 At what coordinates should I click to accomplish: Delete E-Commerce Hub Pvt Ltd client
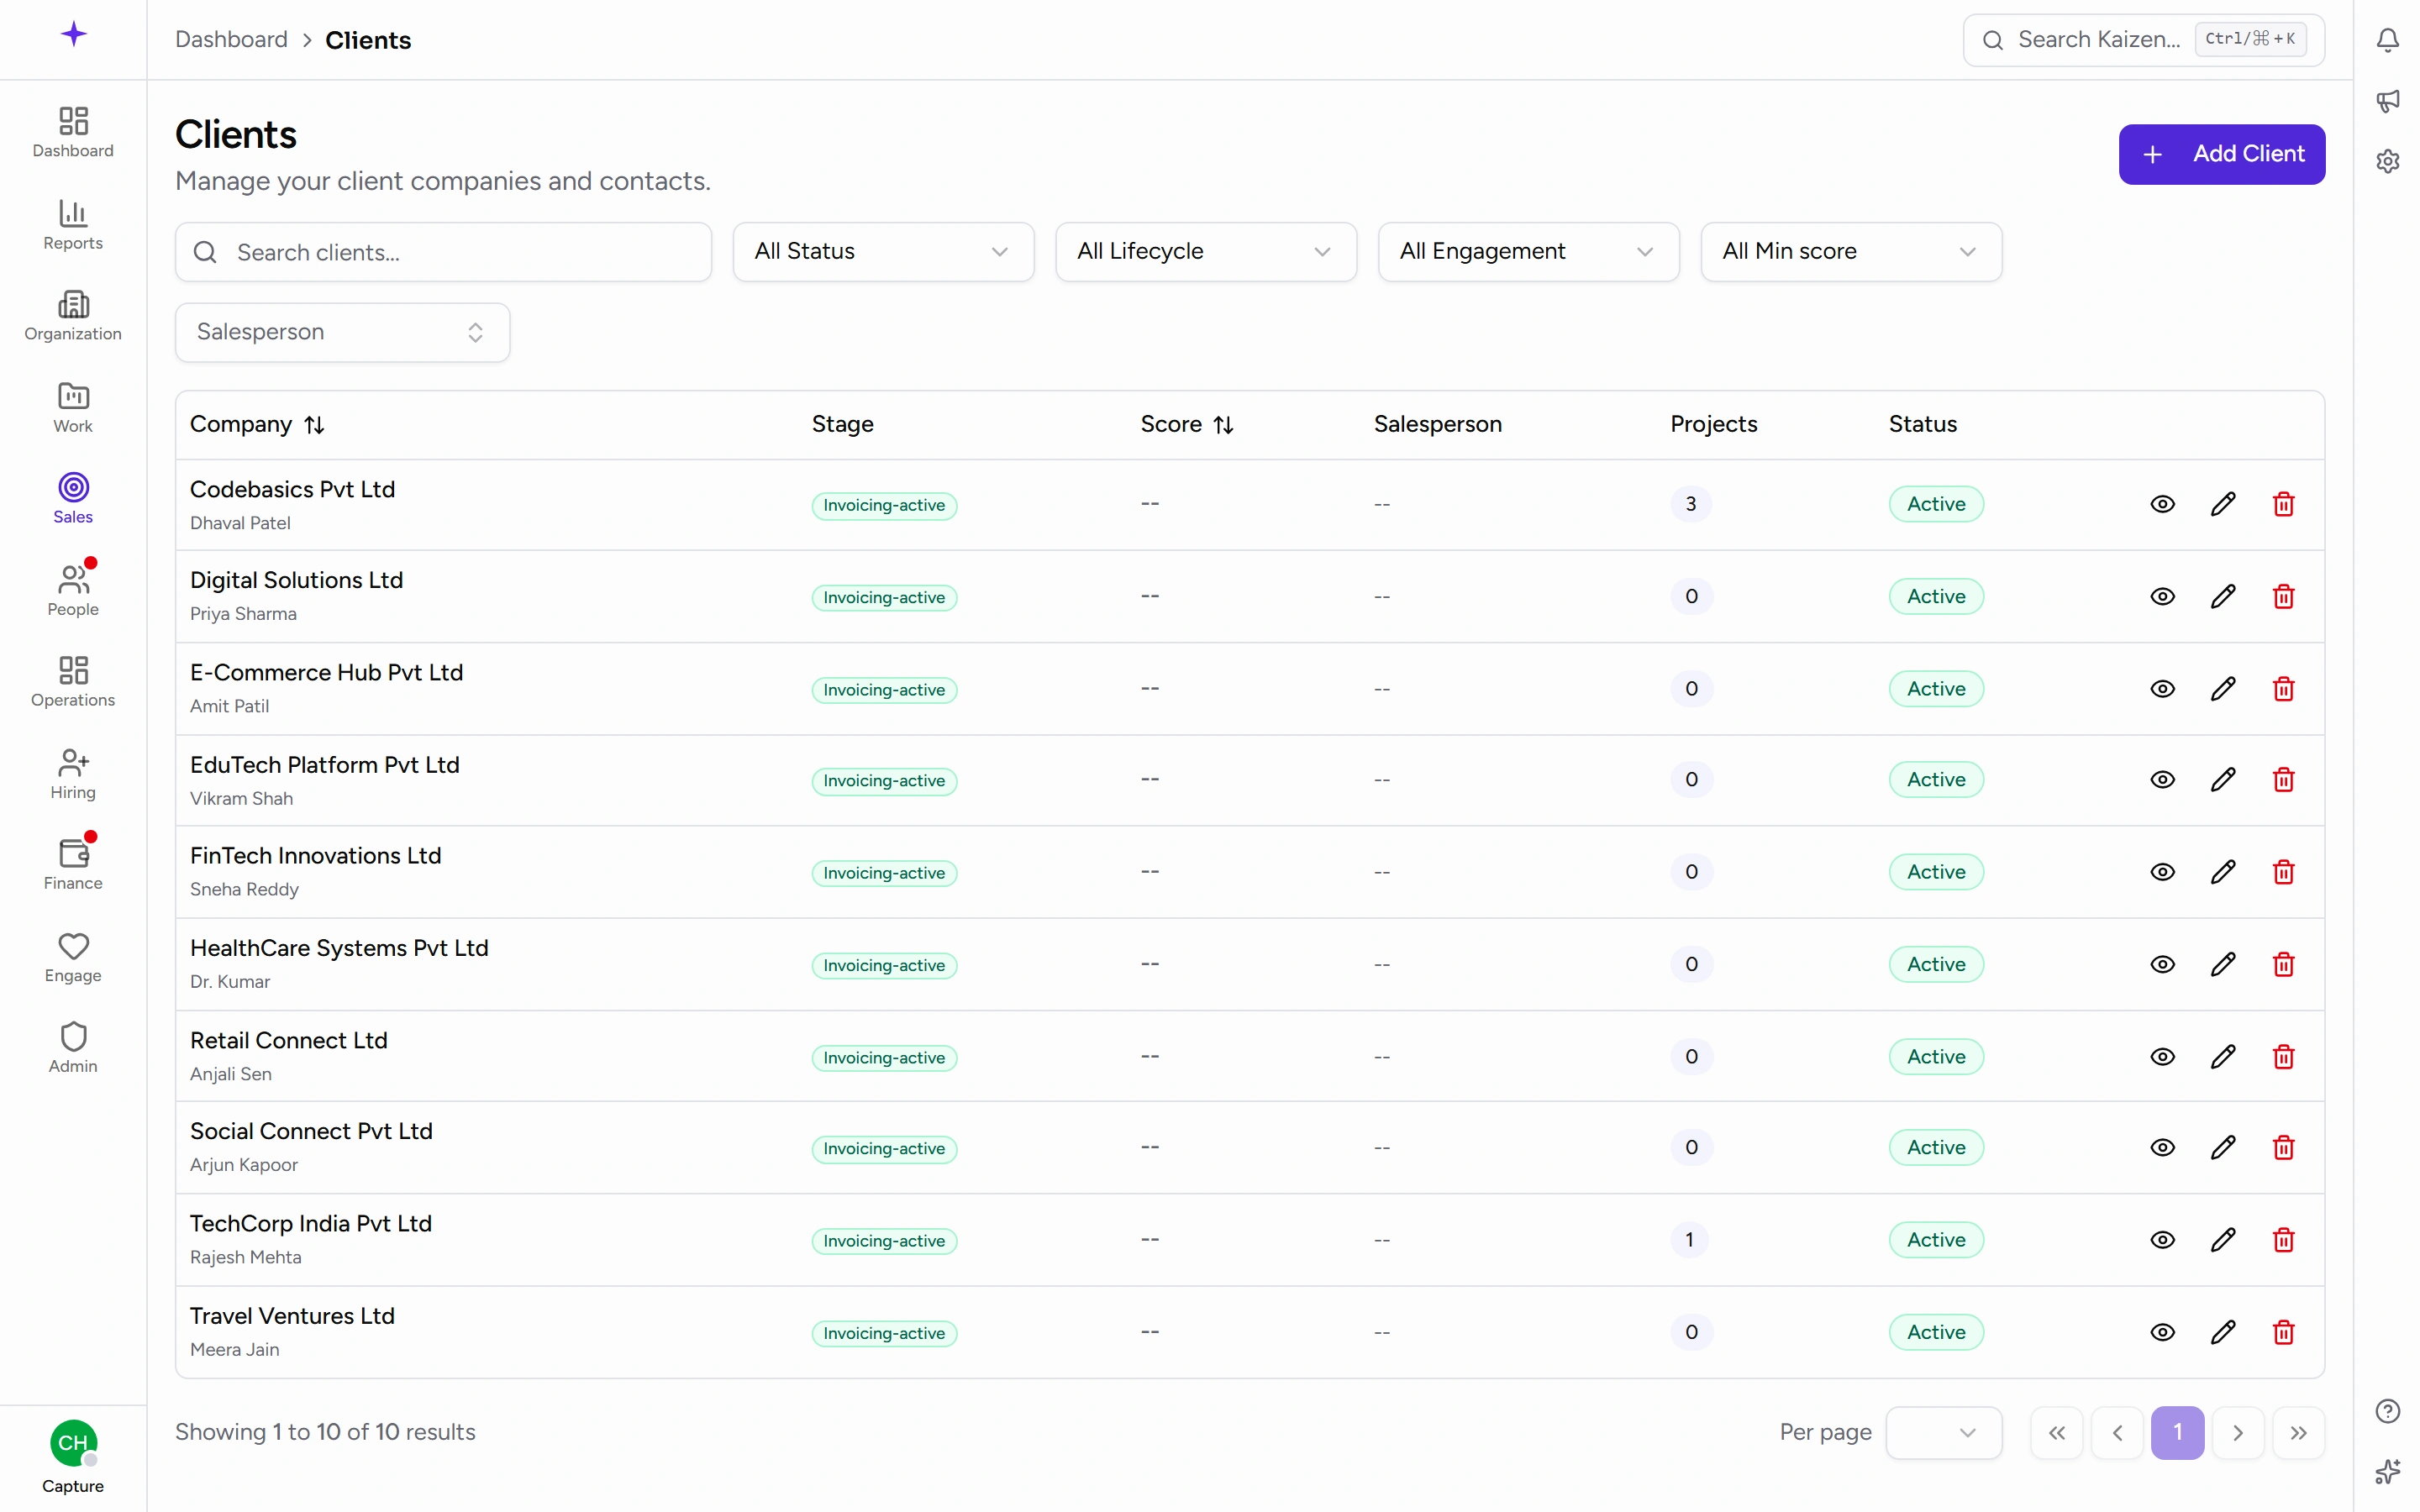coord(2283,689)
